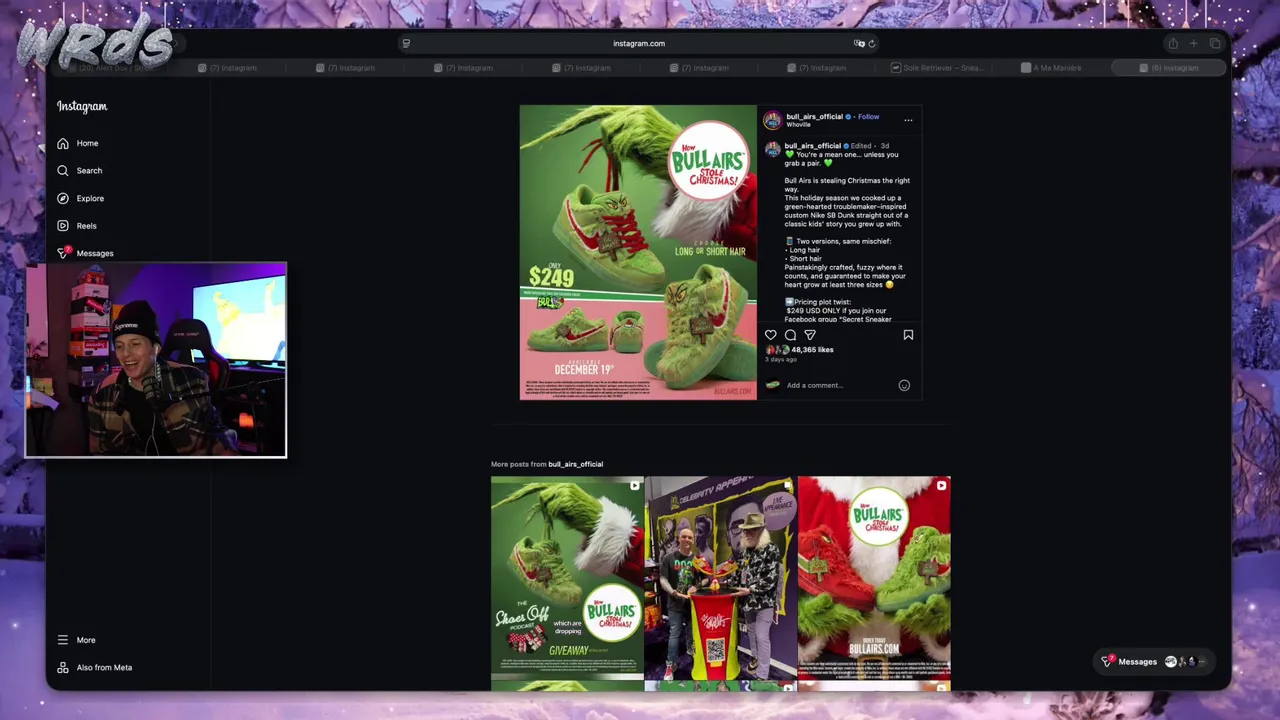Open the red Bullairs.com reel thumbnail
This screenshot has width=1280, height=720.
click(874, 578)
